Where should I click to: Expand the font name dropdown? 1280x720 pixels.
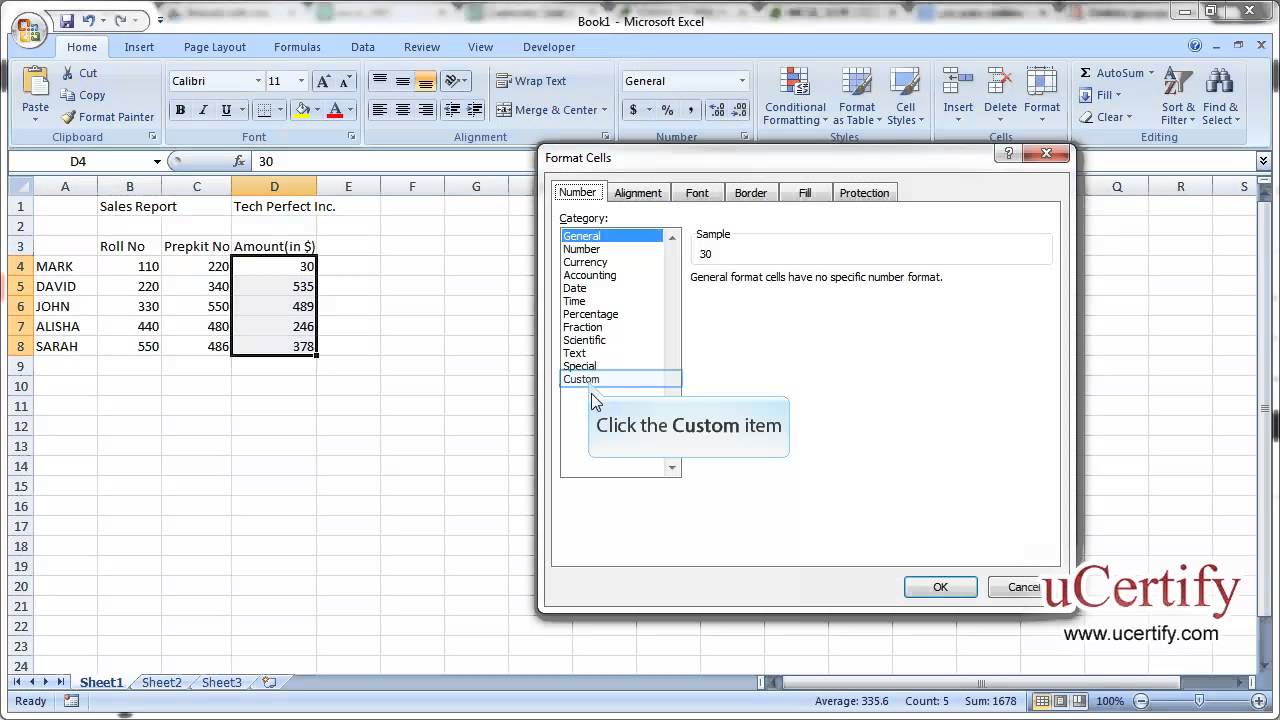coord(258,81)
